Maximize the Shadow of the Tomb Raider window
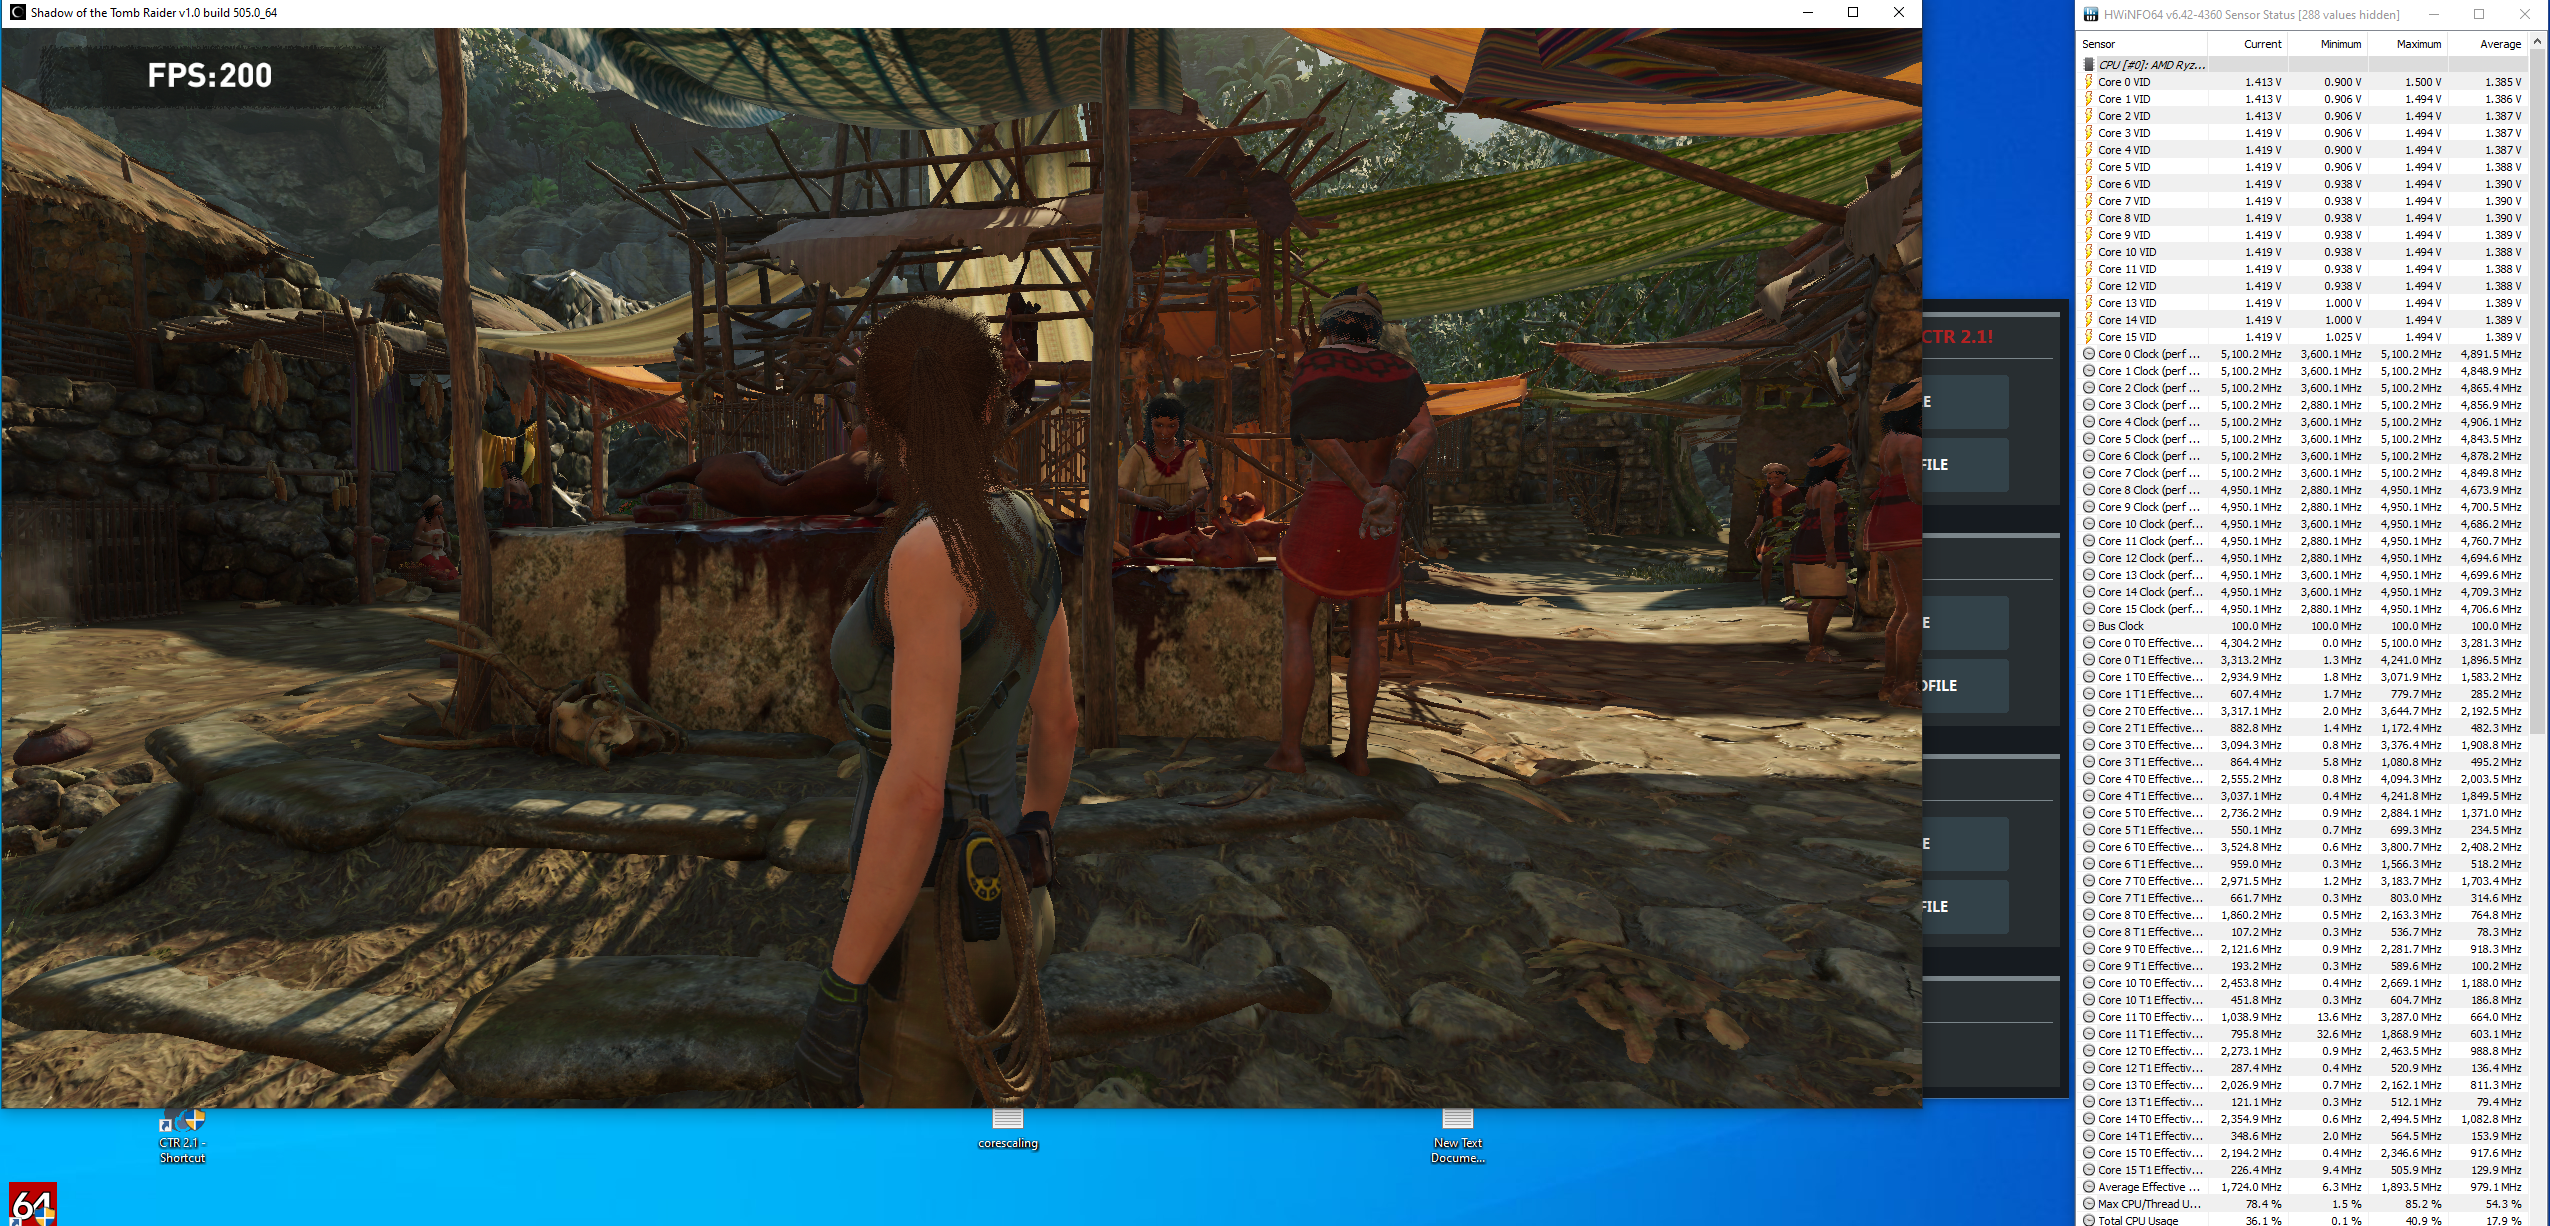Image resolution: width=2550 pixels, height=1226 pixels. 1853,13
